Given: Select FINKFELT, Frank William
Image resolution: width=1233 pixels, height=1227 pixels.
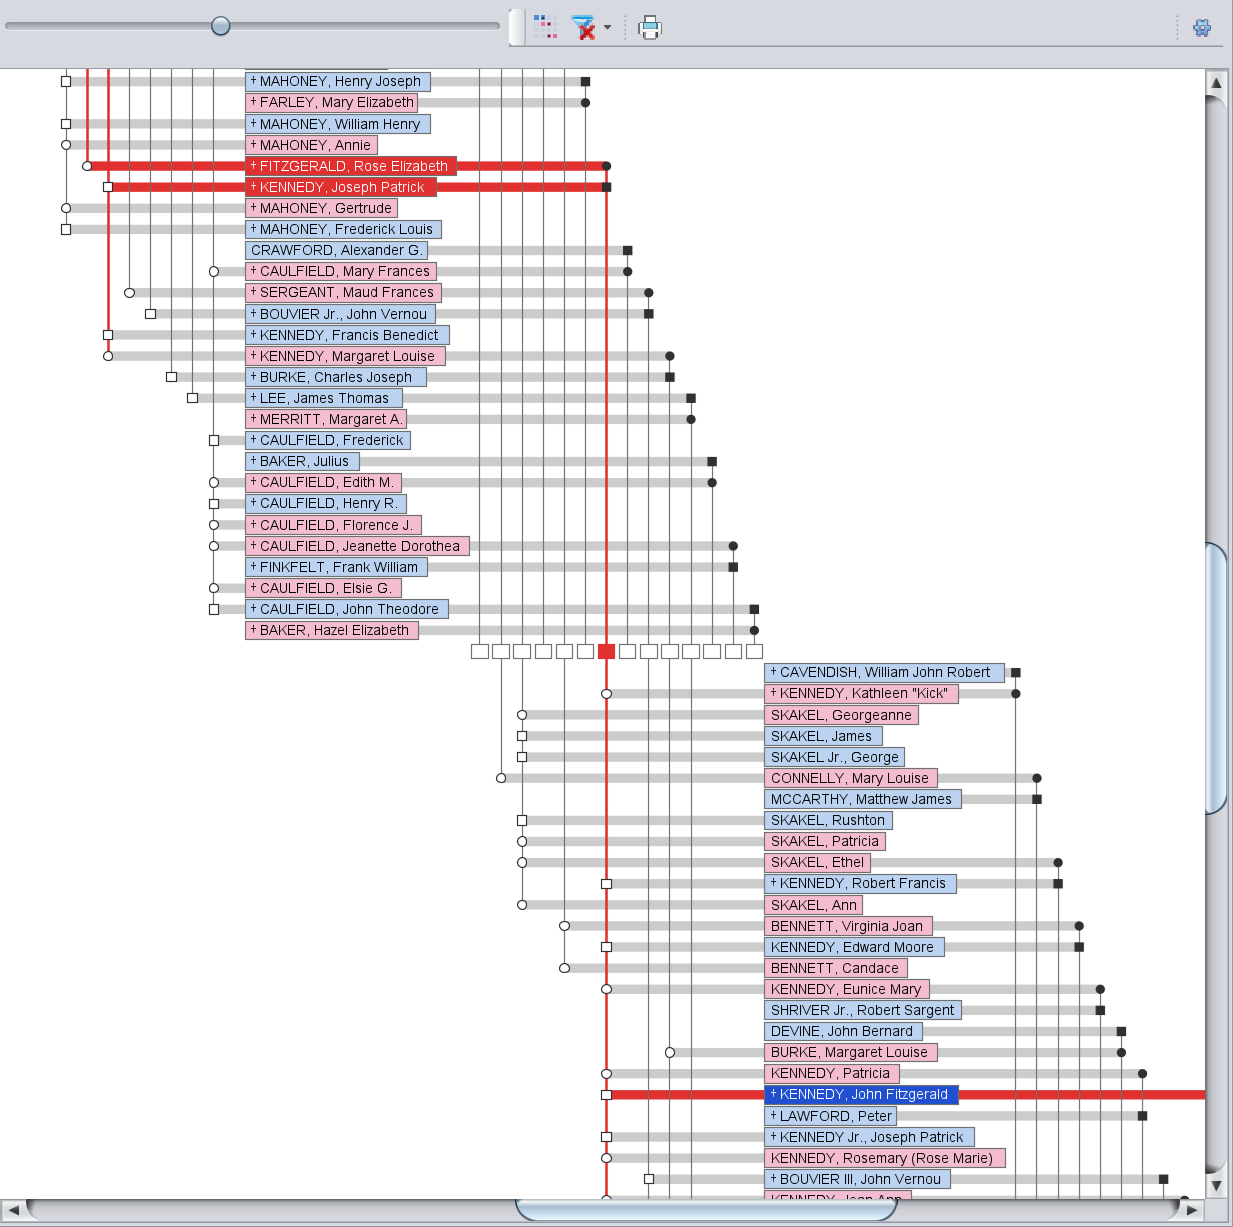Looking at the screenshot, I should (x=337, y=567).
